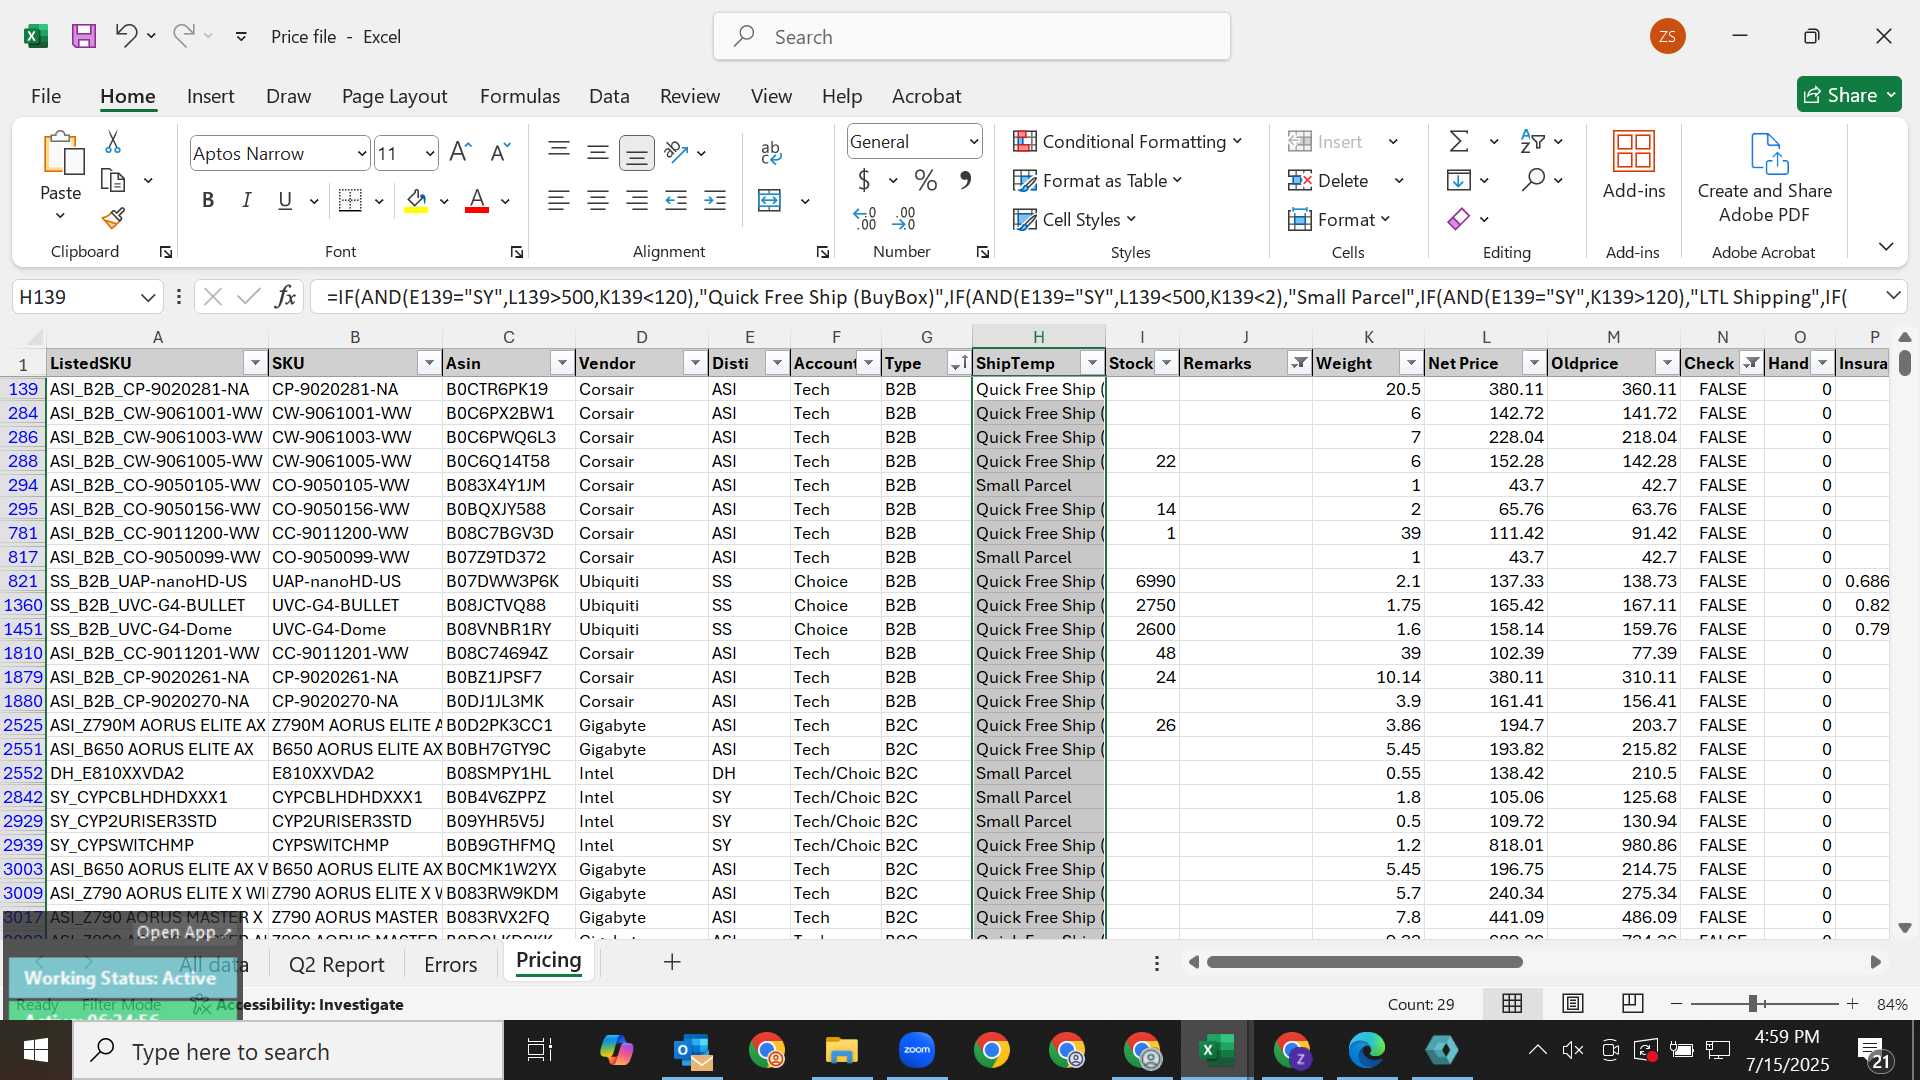Toggle Underline formatting
1920x1080 pixels.
pos(285,200)
